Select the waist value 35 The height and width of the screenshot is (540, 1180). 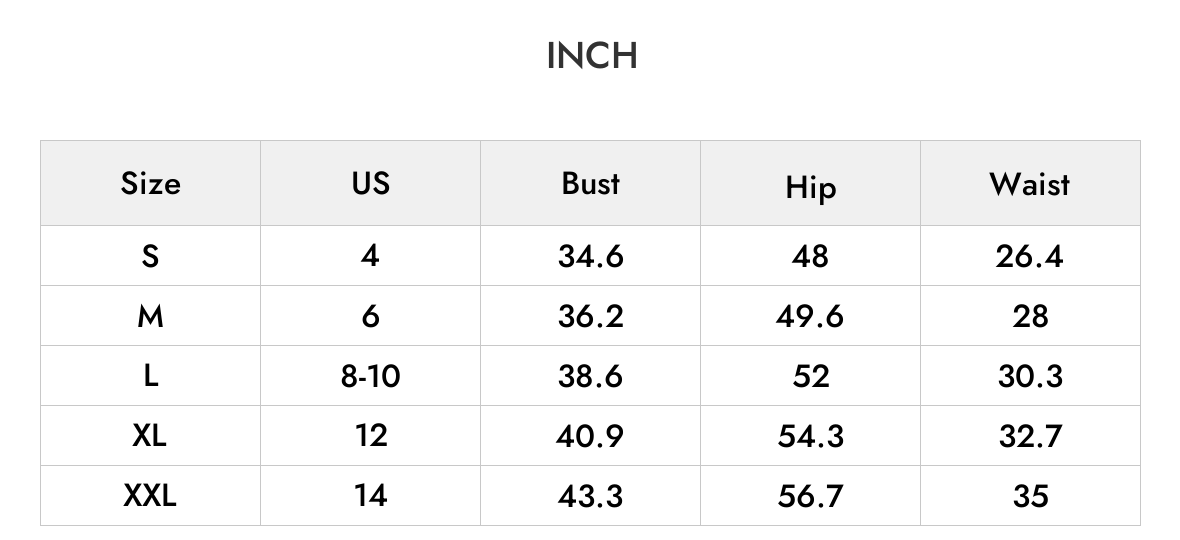point(1030,496)
